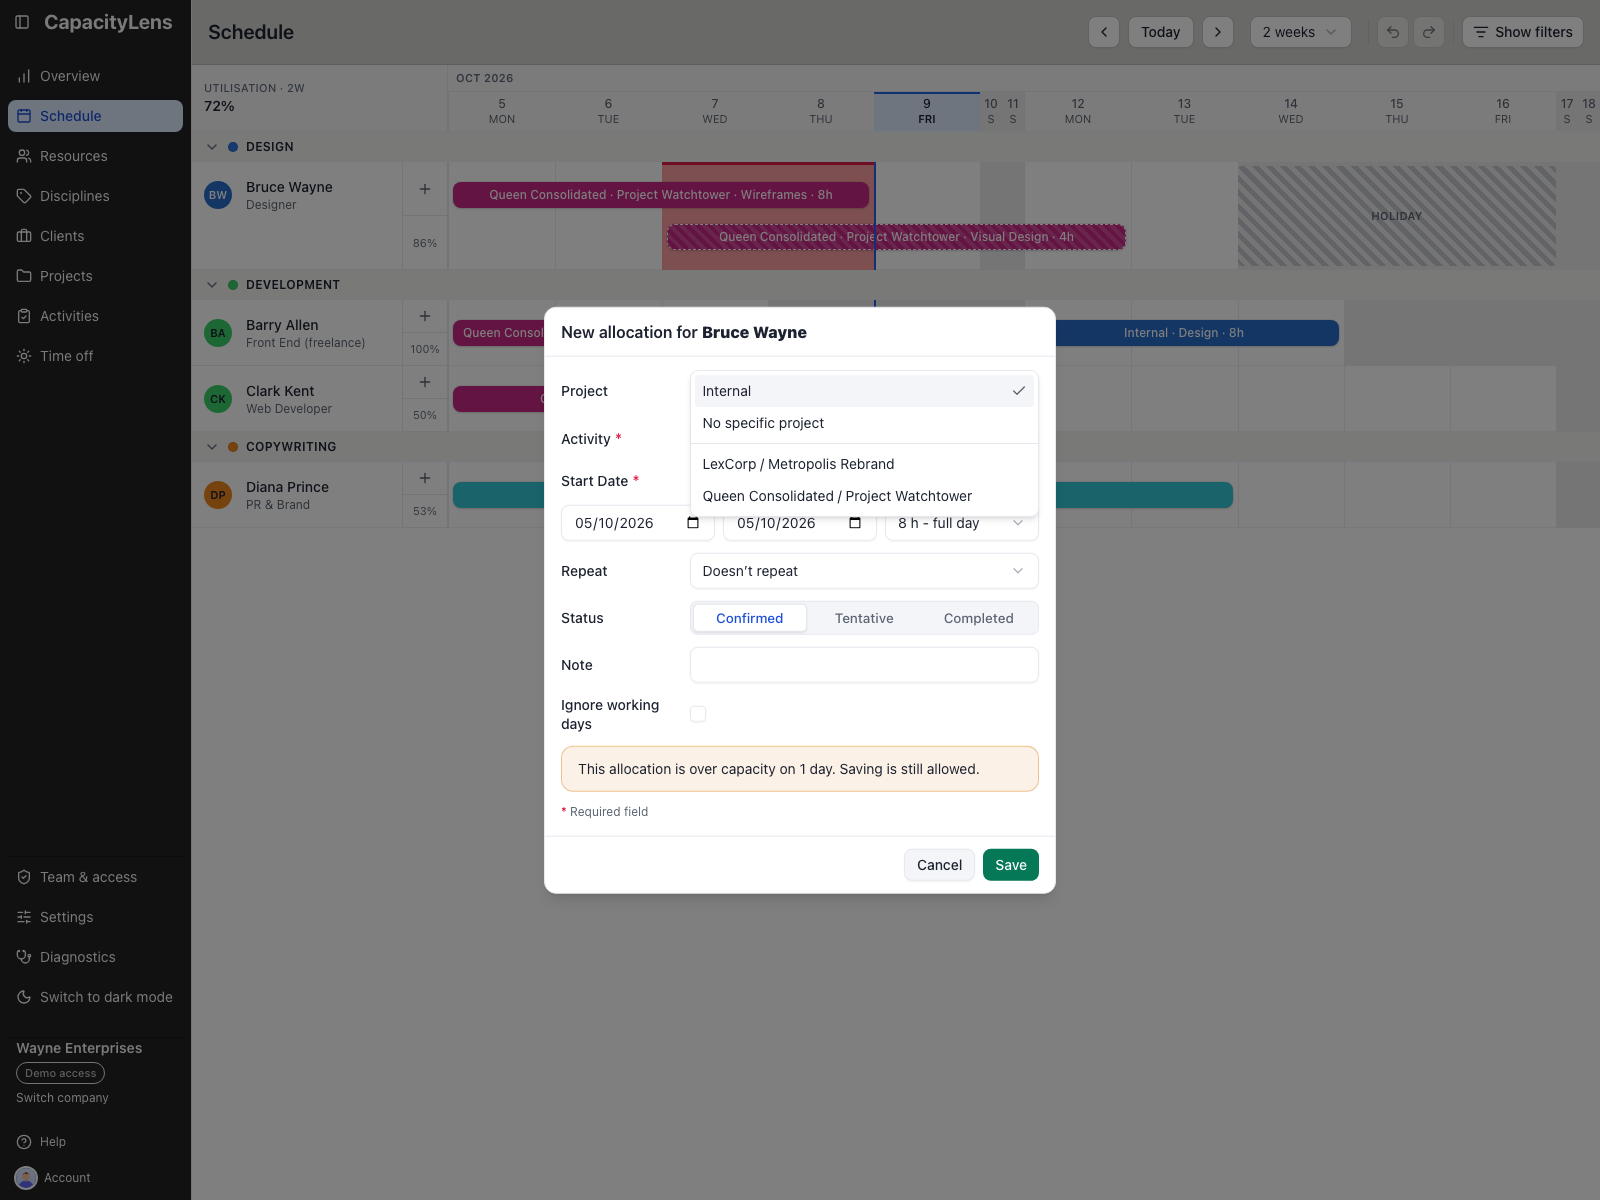
Task: Open the Time off sun icon
Action: [24, 356]
